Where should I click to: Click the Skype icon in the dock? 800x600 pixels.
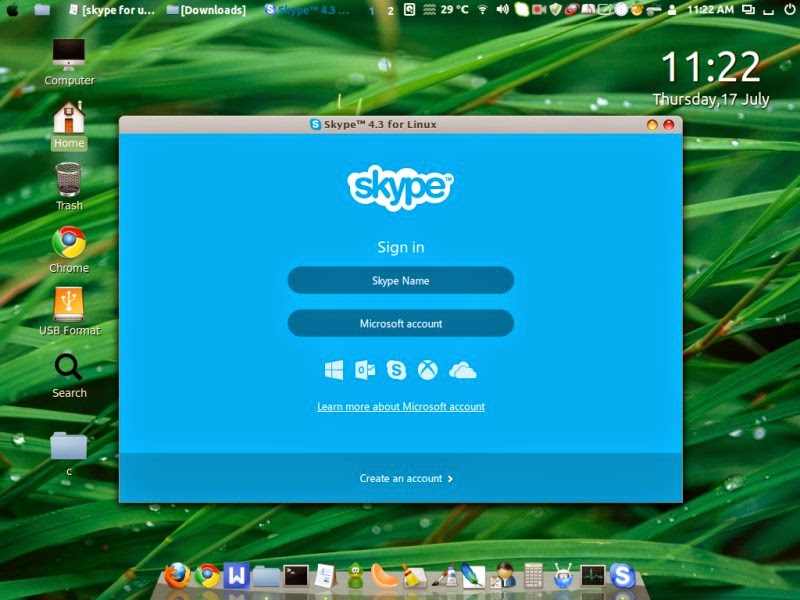pyautogui.click(x=622, y=576)
